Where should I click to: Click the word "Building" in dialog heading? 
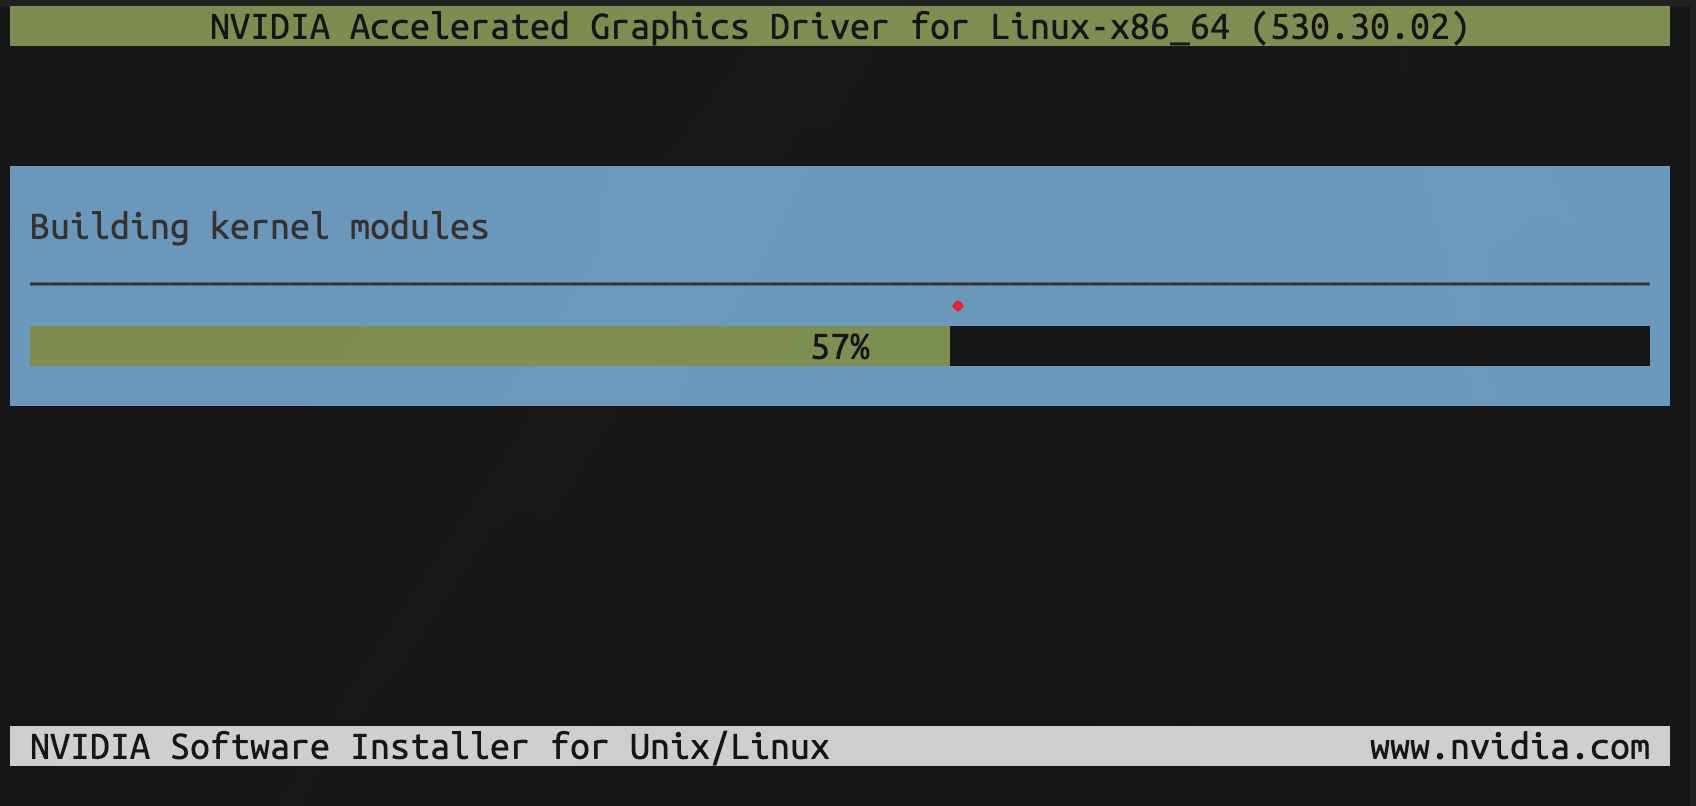point(109,227)
